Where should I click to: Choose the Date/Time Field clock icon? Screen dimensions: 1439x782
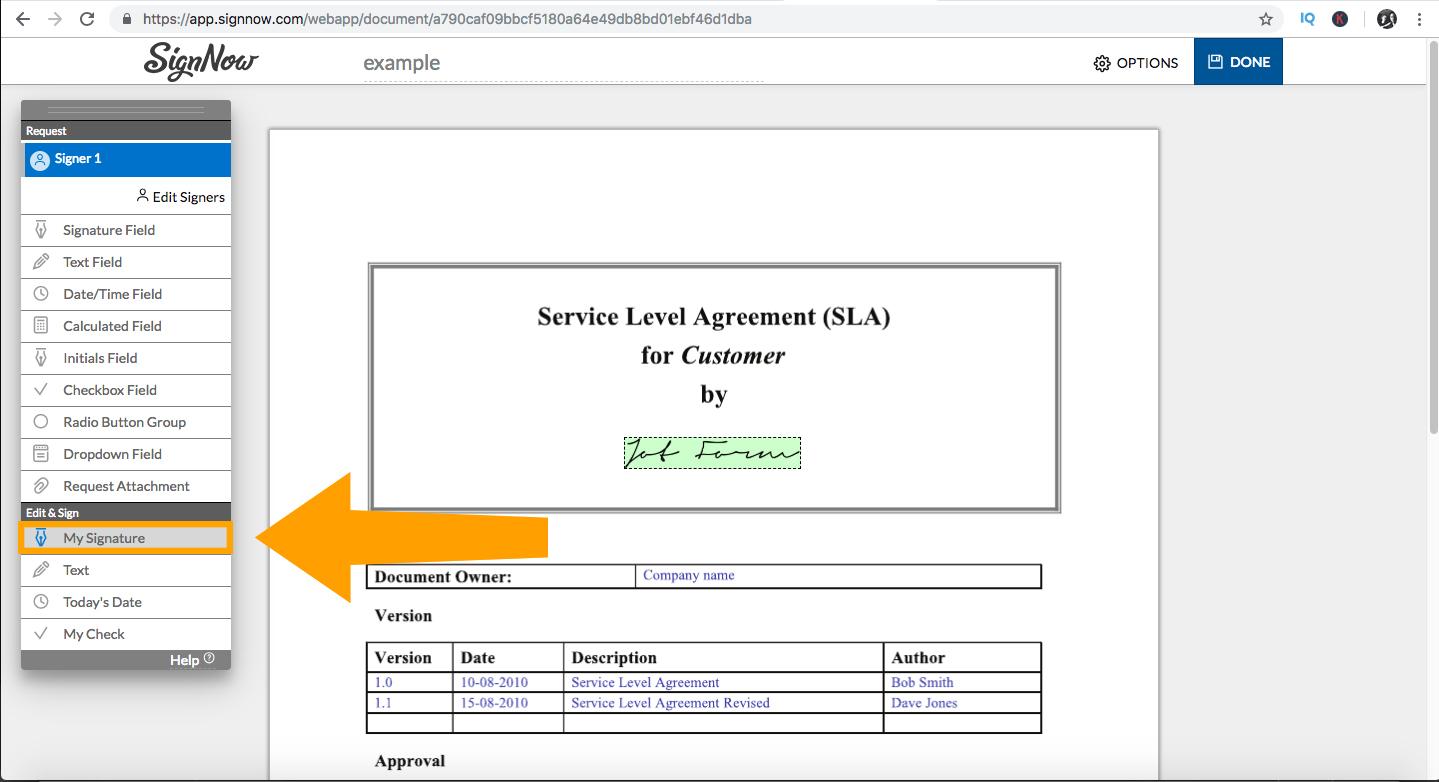pyautogui.click(x=41, y=294)
